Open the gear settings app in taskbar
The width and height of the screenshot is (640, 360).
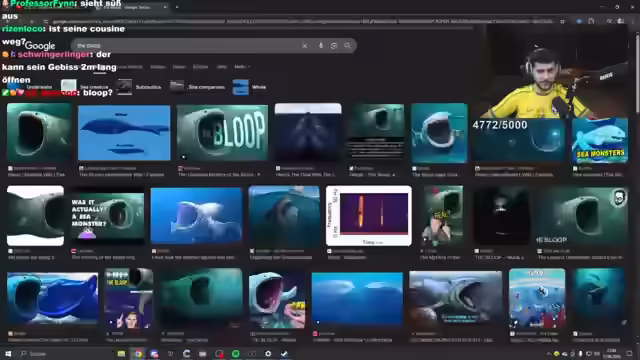pyautogui.click(x=268, y=353)
